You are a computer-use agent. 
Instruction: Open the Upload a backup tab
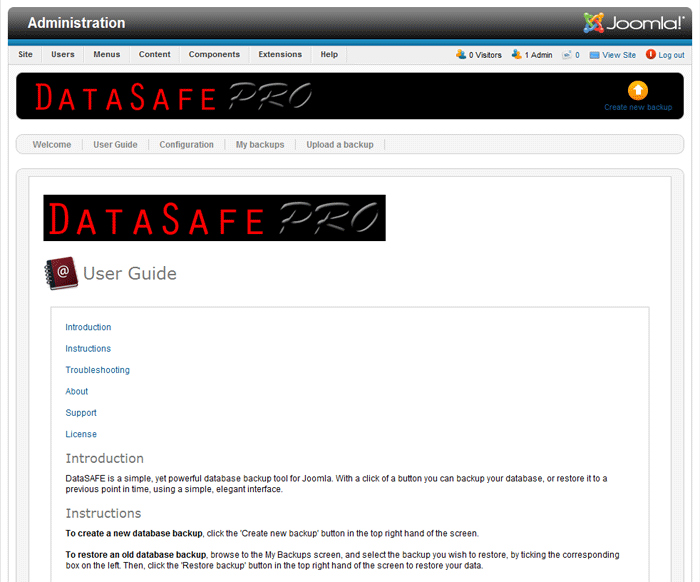[340, 145]
